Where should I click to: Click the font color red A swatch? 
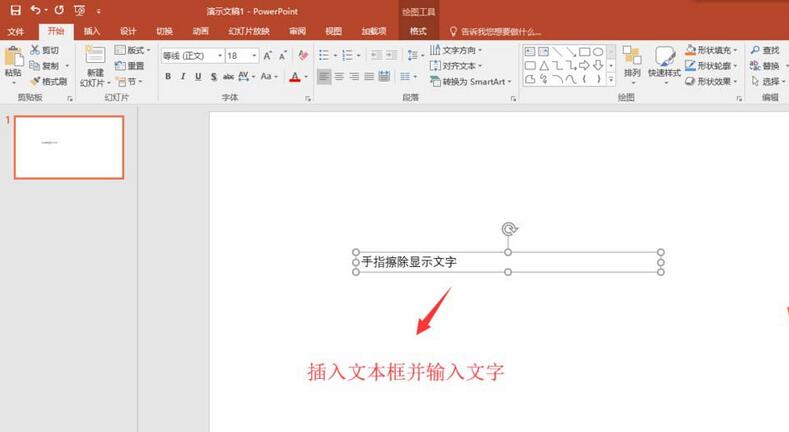(293, 77)
